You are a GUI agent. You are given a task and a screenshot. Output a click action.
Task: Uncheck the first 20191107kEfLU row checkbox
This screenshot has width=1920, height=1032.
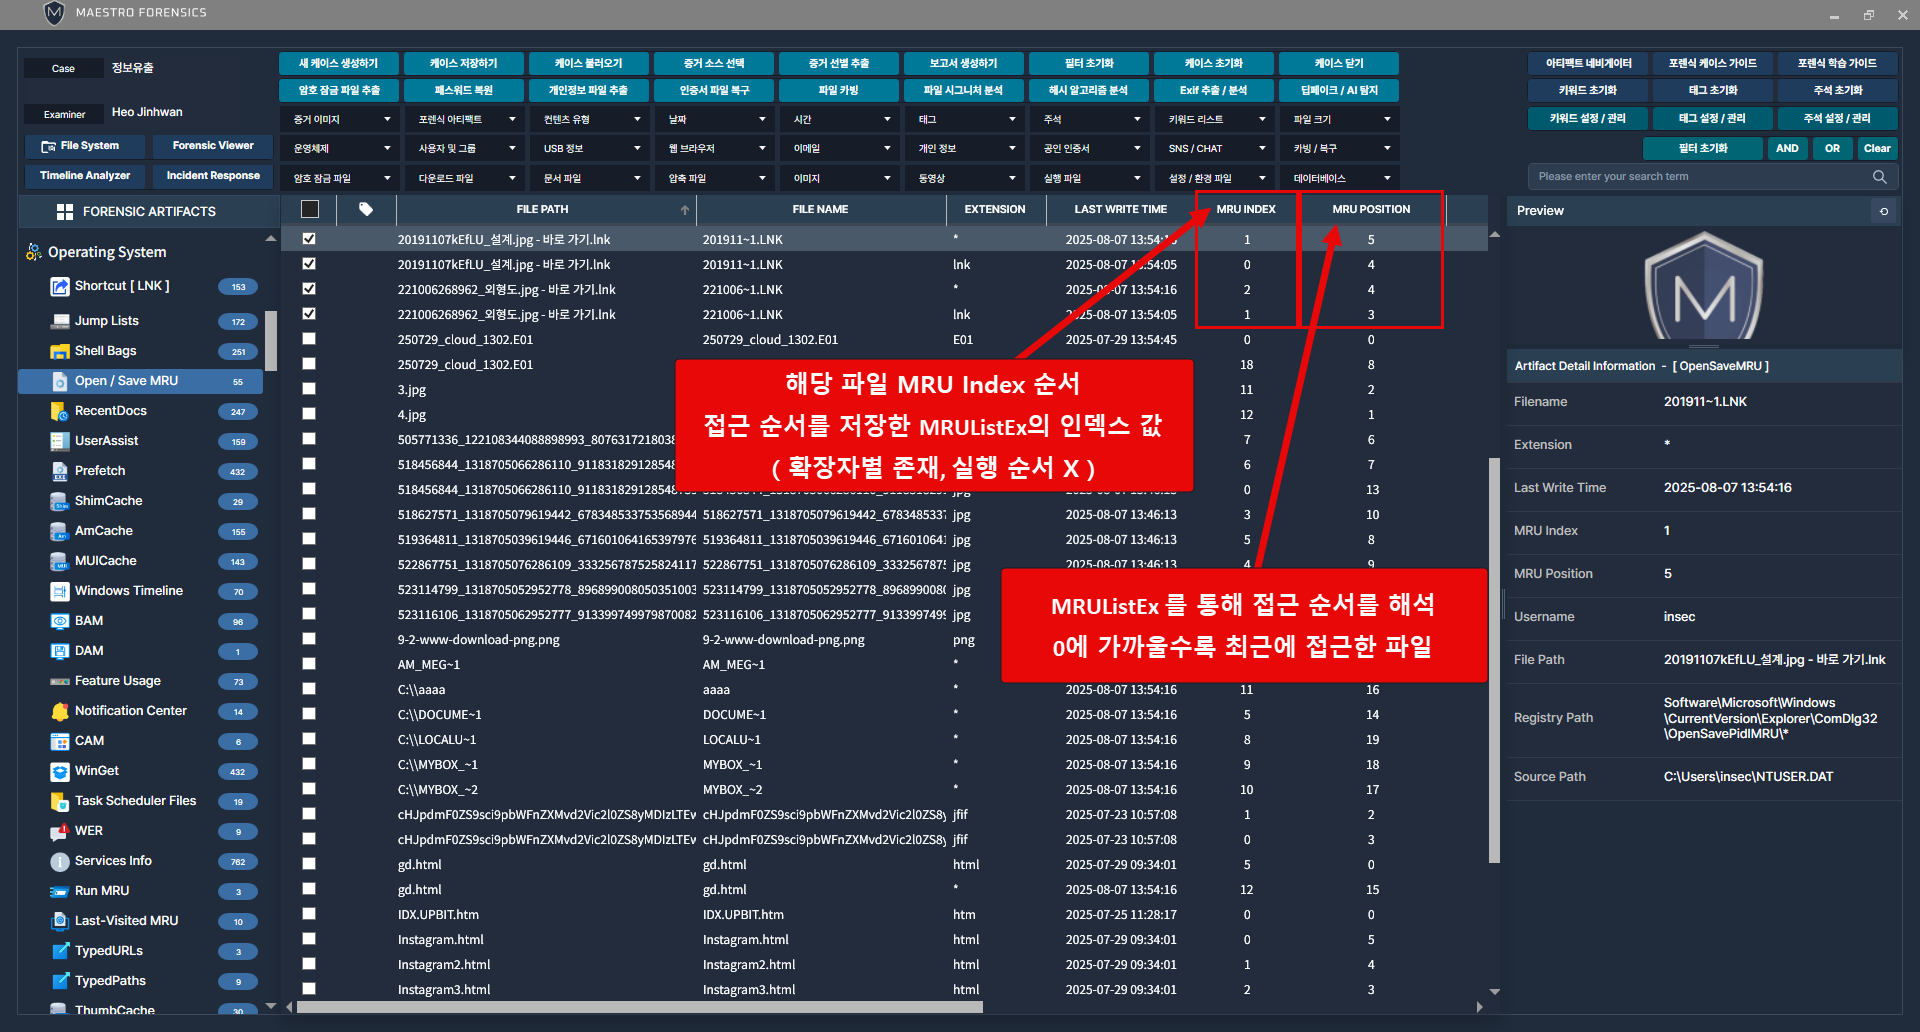coord(309,239)
